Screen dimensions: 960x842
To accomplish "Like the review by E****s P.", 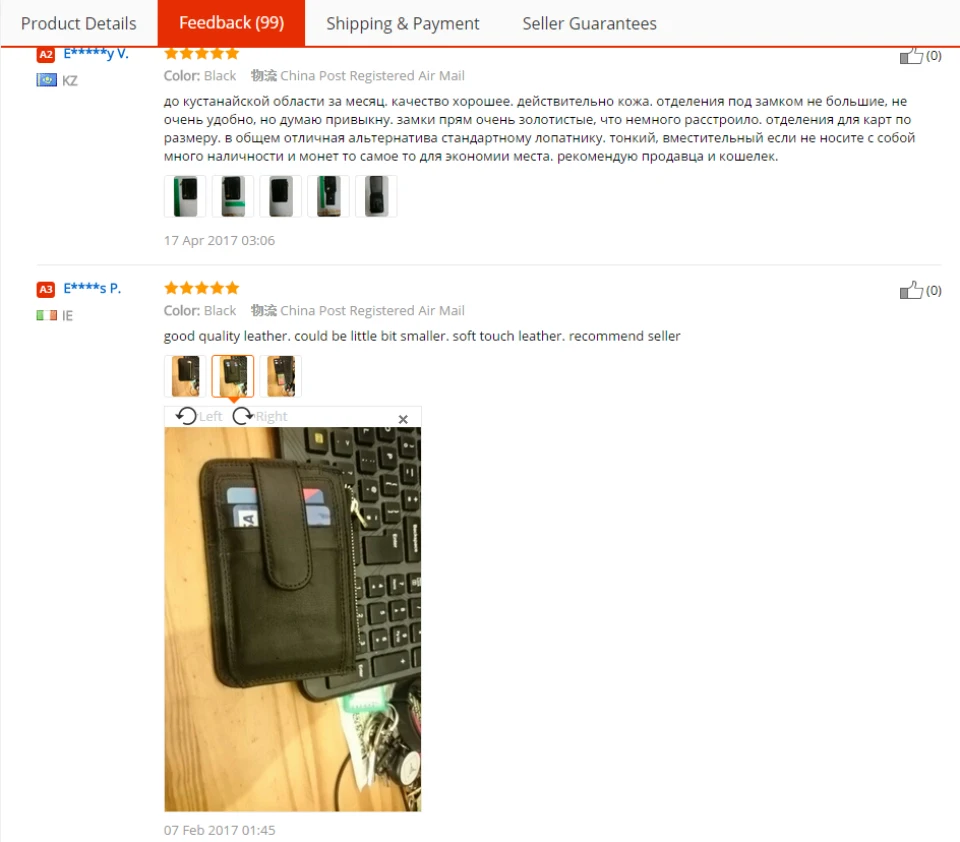I will click(x=911, y=290).
